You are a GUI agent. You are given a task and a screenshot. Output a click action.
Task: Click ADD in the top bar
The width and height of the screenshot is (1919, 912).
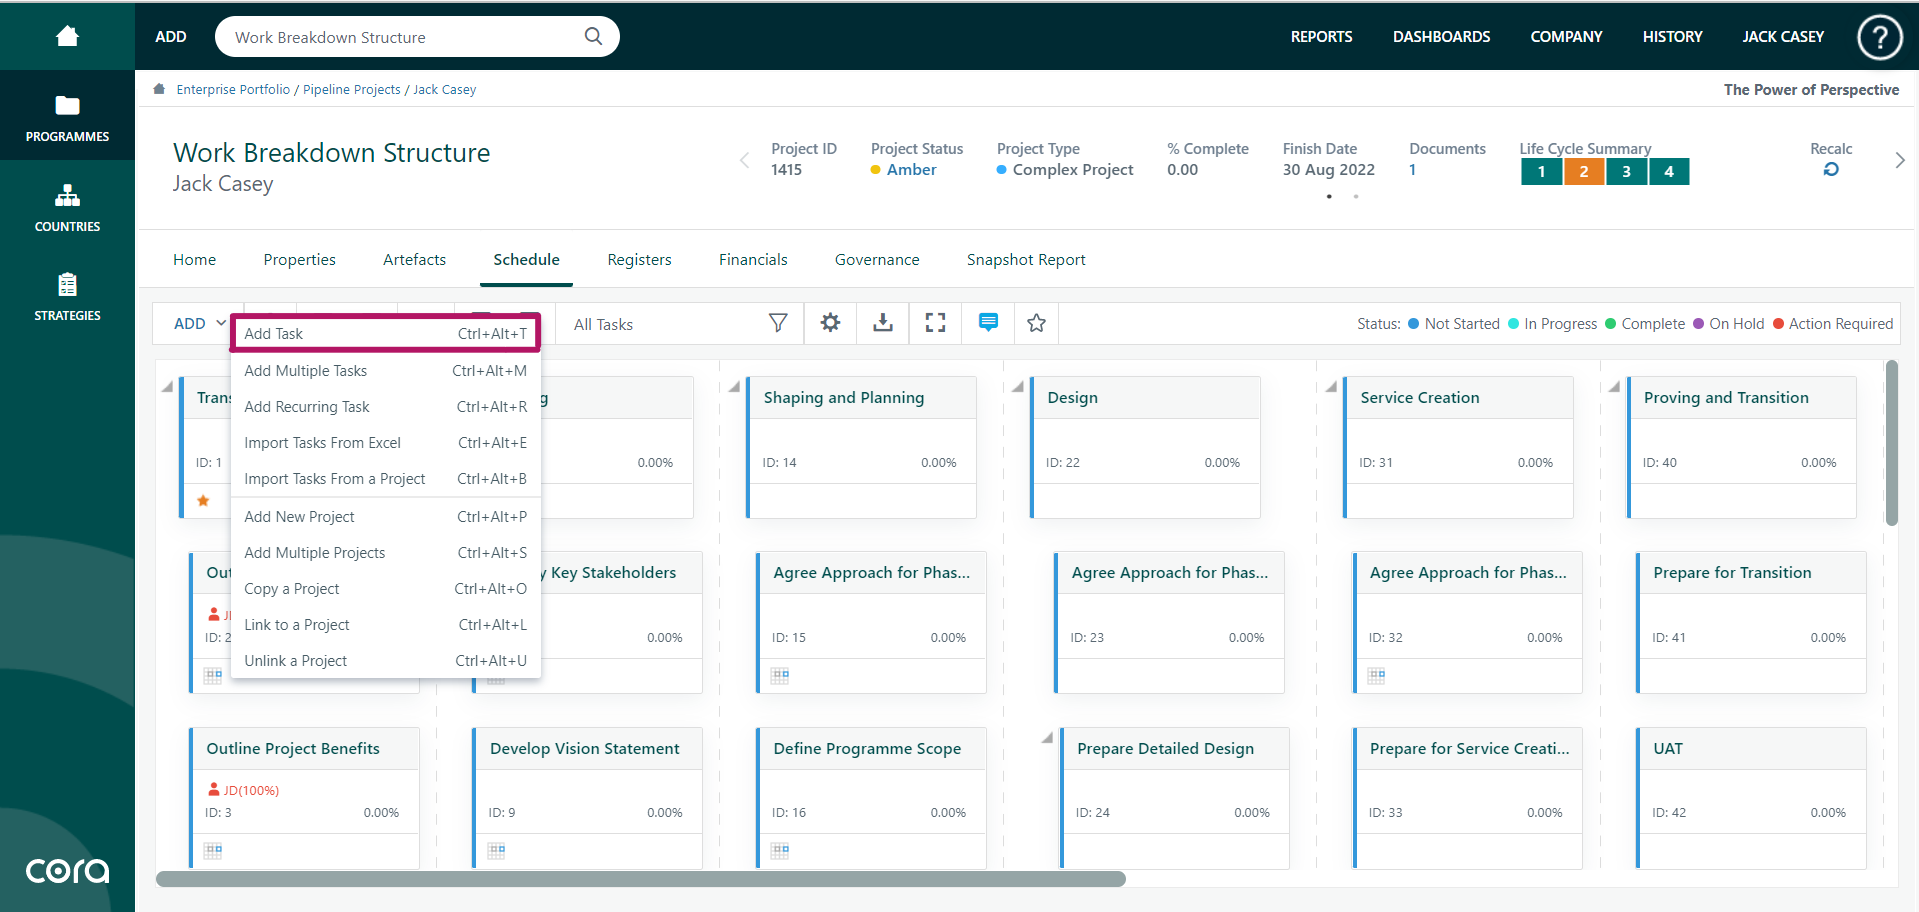click(x=171, y=36)
